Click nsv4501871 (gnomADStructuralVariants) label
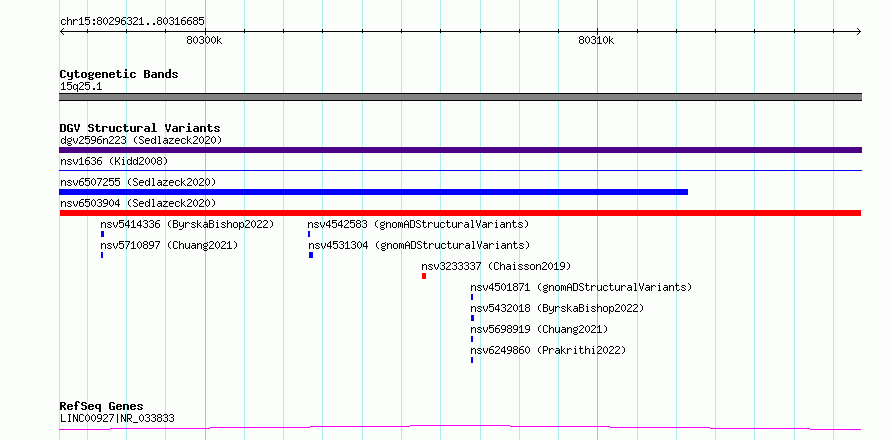Viewport: 890px width, 440px height. [581, 287]
